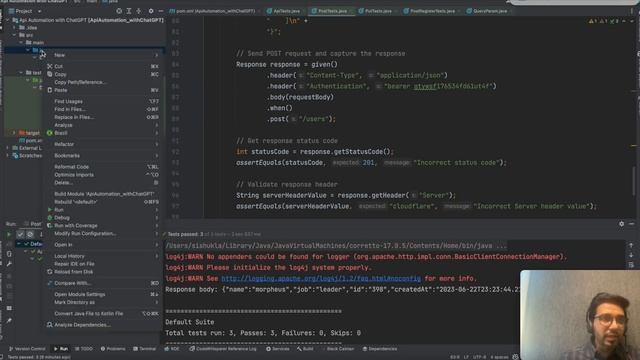Select Find Usages menu entry
The image size is (640, 360).
point(102,101)
